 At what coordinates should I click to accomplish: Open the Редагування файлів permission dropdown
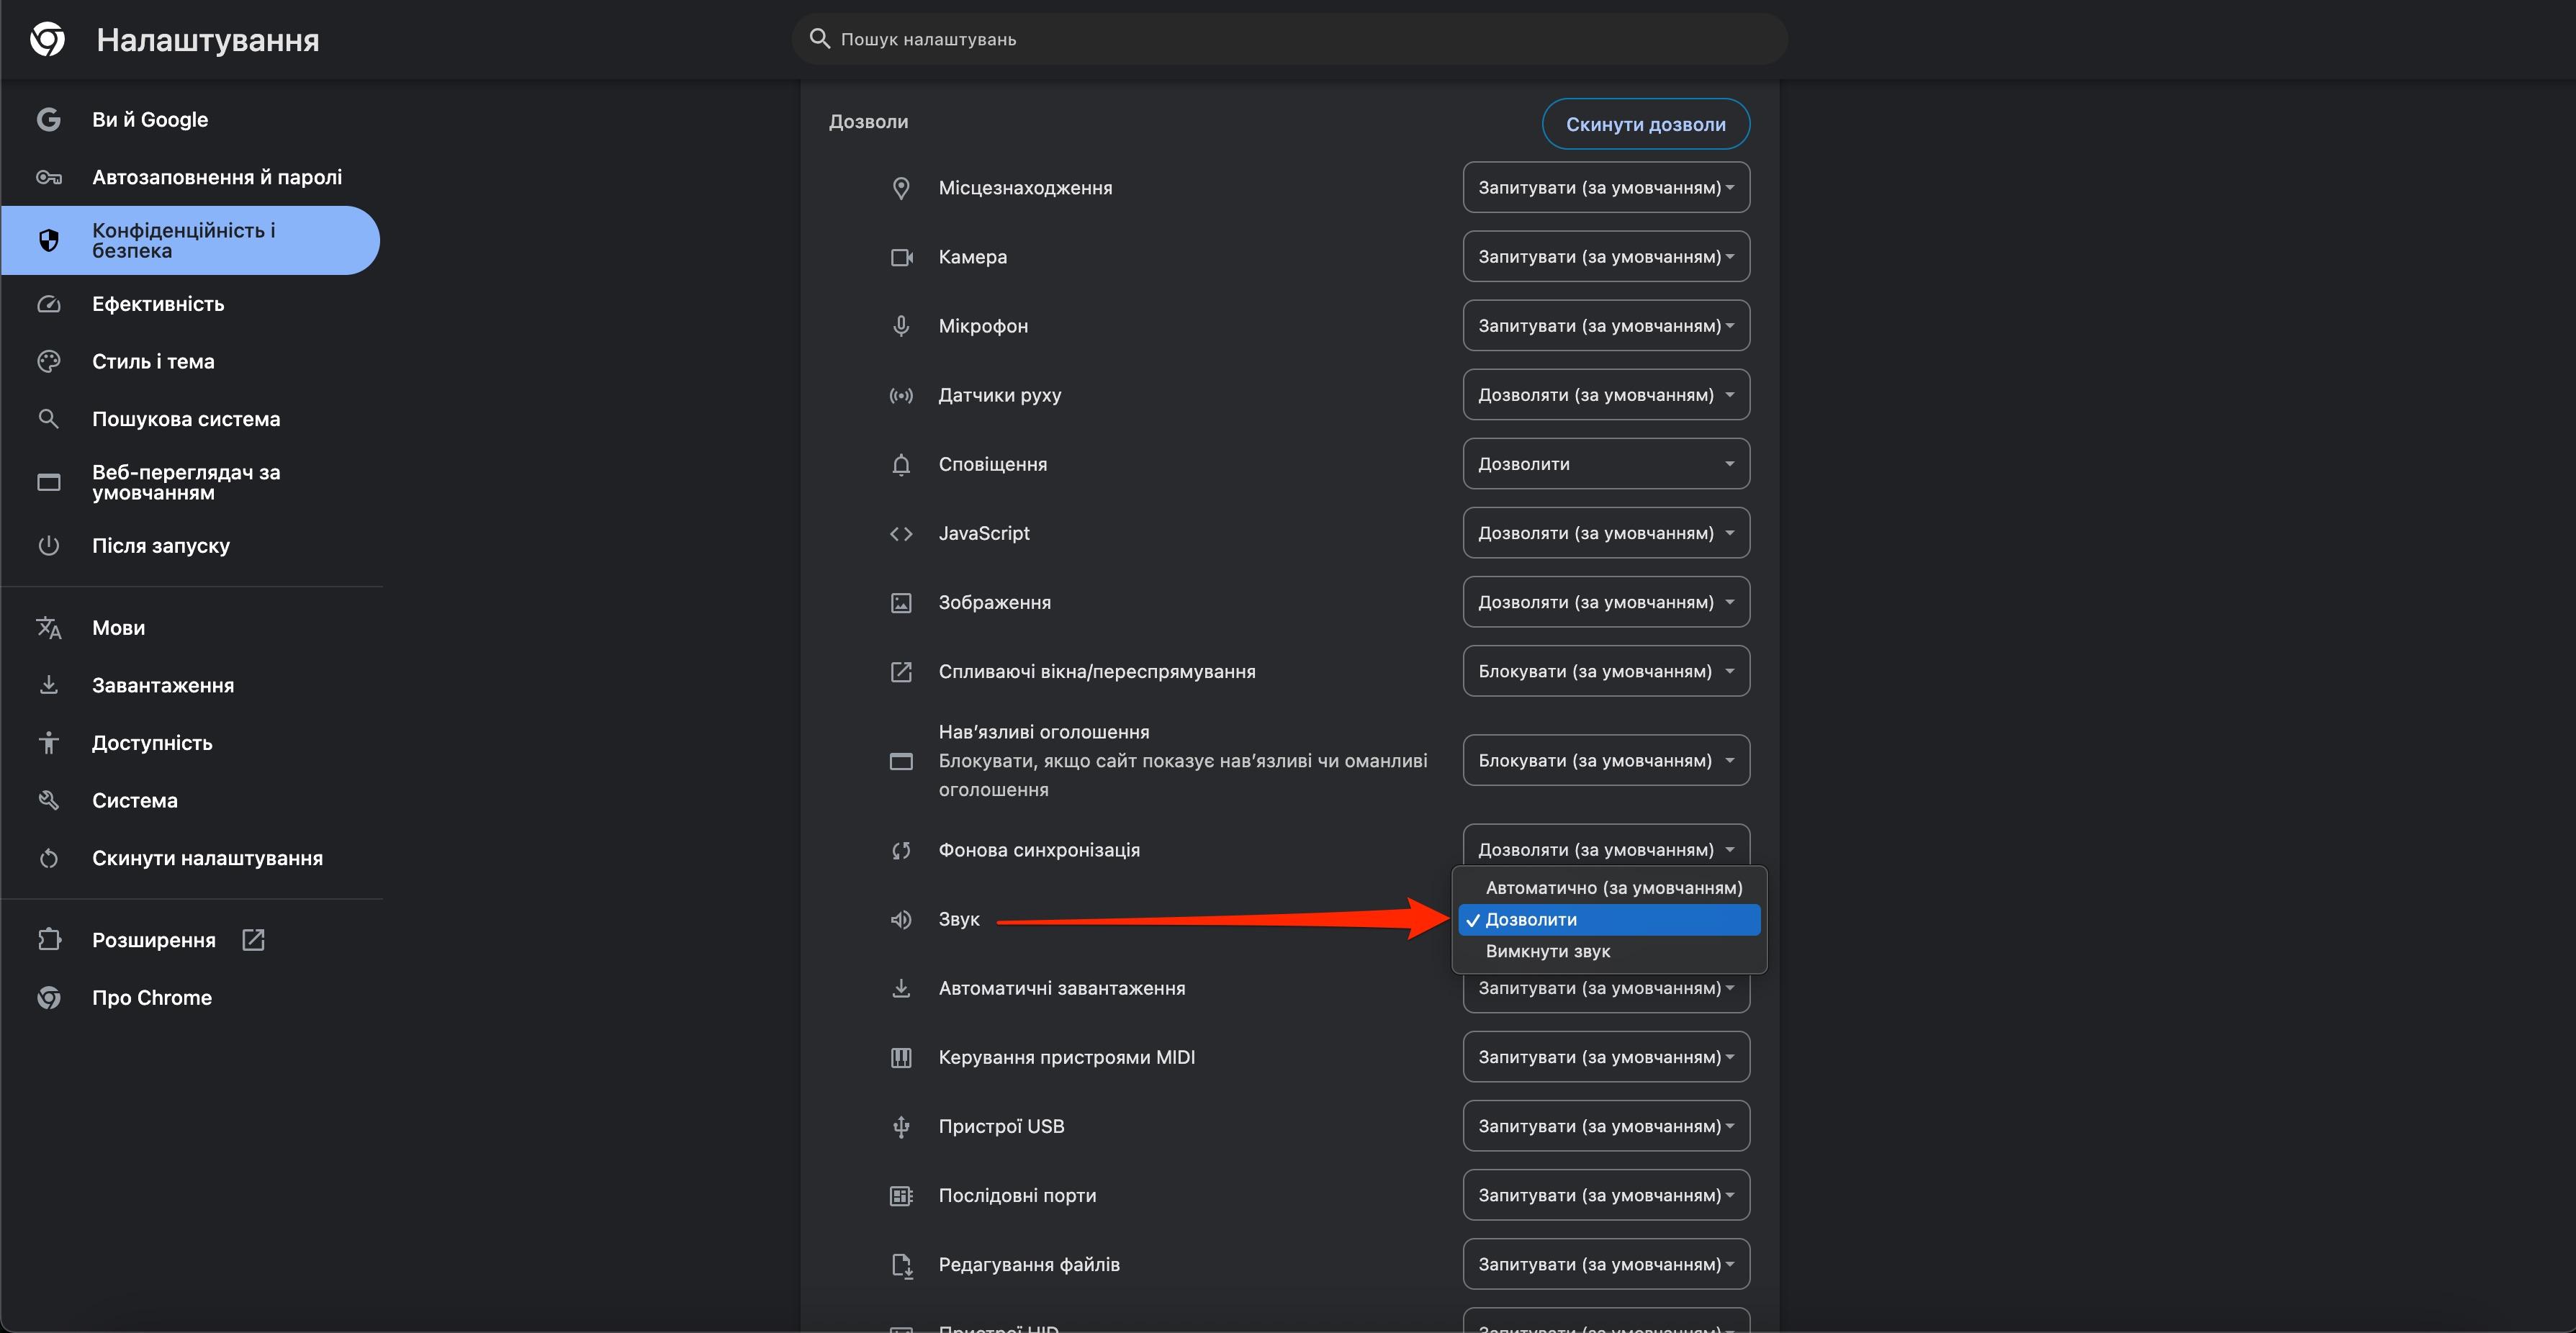1606,1263
